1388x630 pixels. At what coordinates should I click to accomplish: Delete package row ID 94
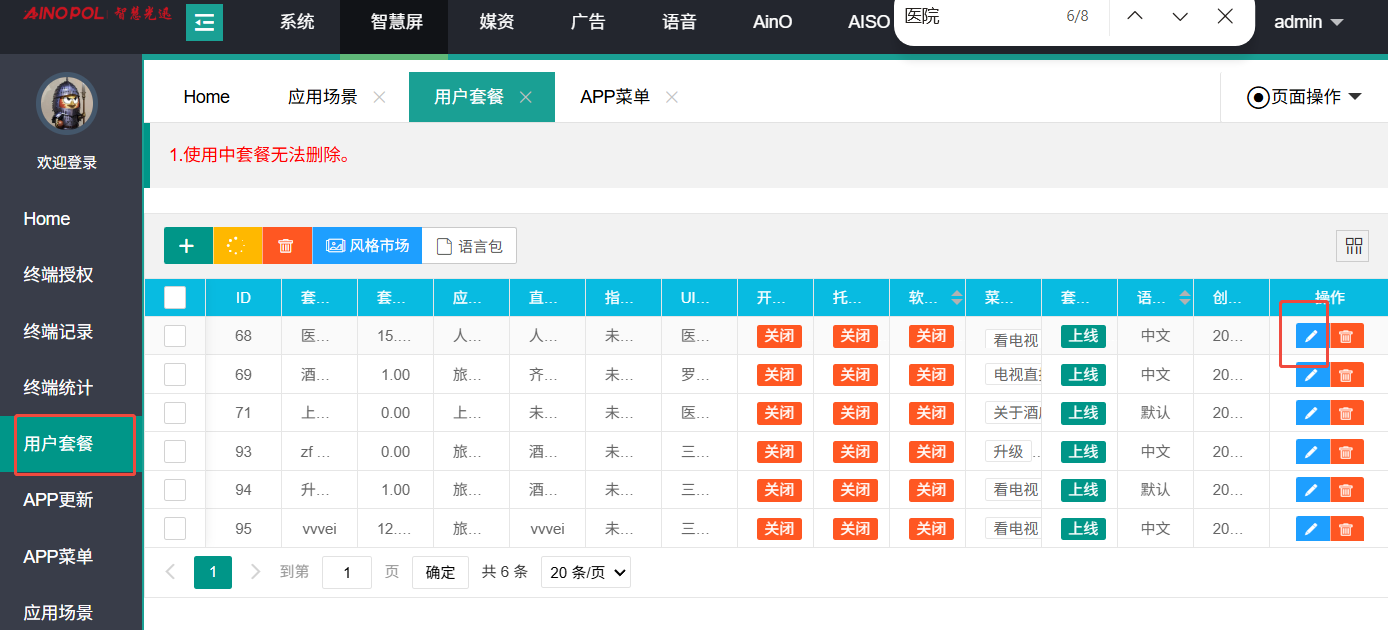click(x=1346, y=490)
